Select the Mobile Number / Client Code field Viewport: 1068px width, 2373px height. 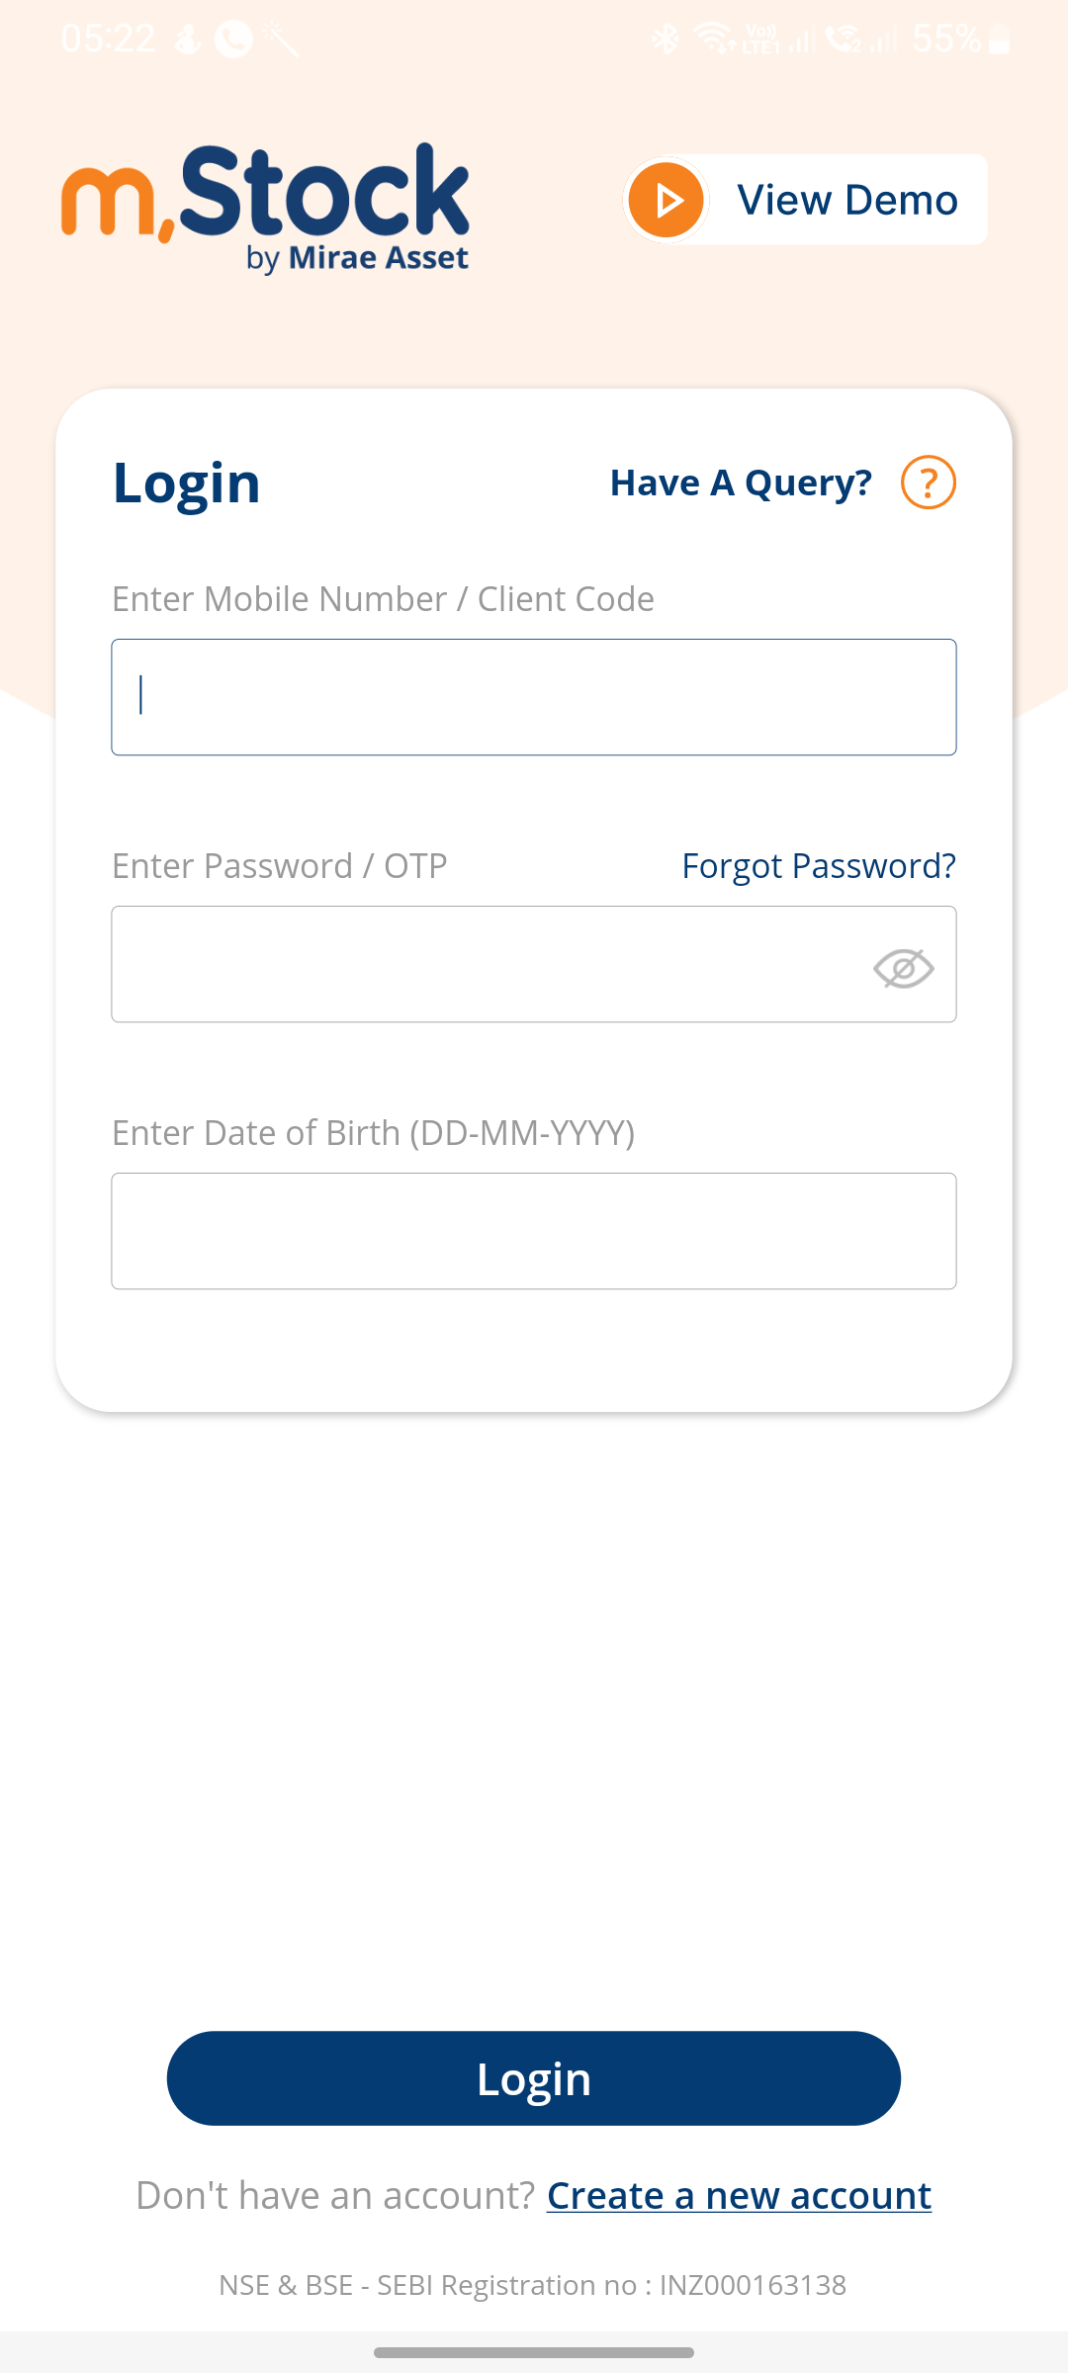click(x=534, y=697)
